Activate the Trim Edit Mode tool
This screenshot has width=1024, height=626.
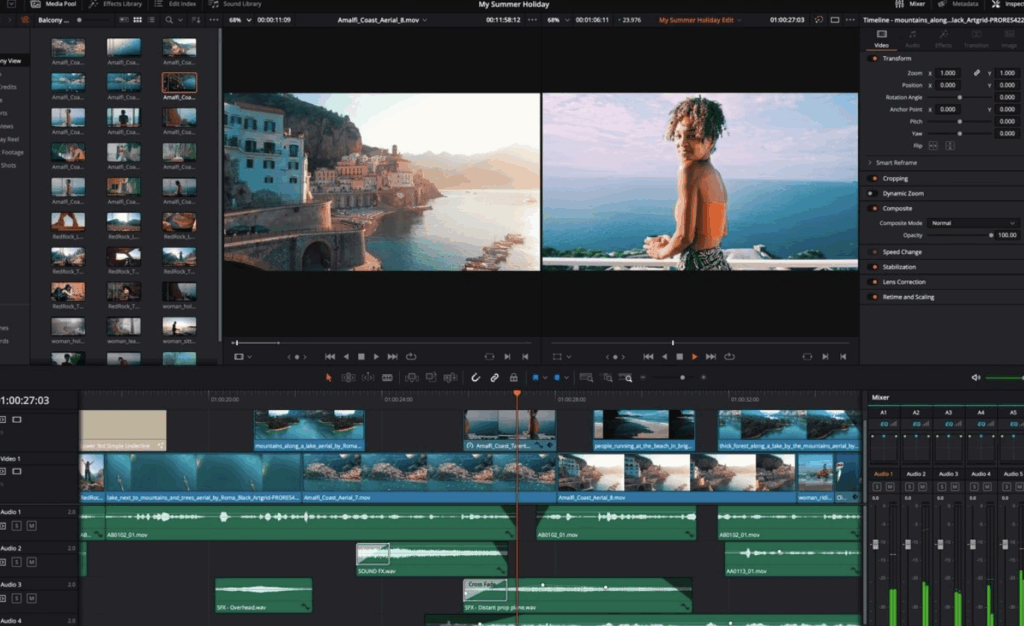click(x=349, y=377)
